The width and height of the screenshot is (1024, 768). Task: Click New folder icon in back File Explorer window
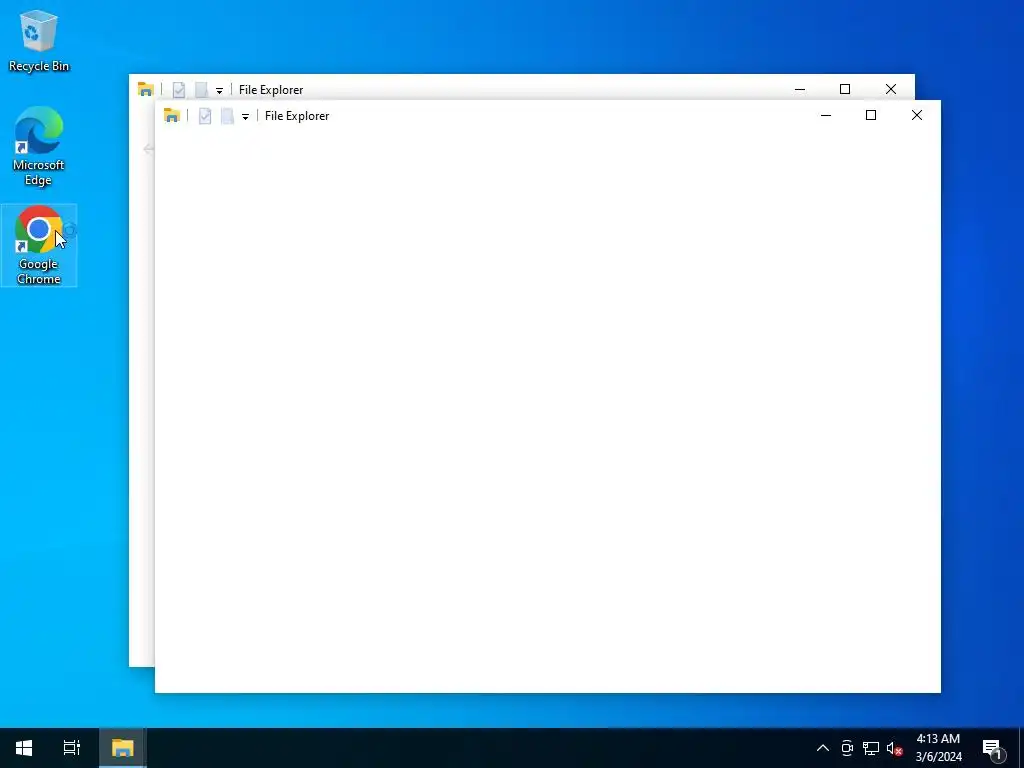pos(201,89)
